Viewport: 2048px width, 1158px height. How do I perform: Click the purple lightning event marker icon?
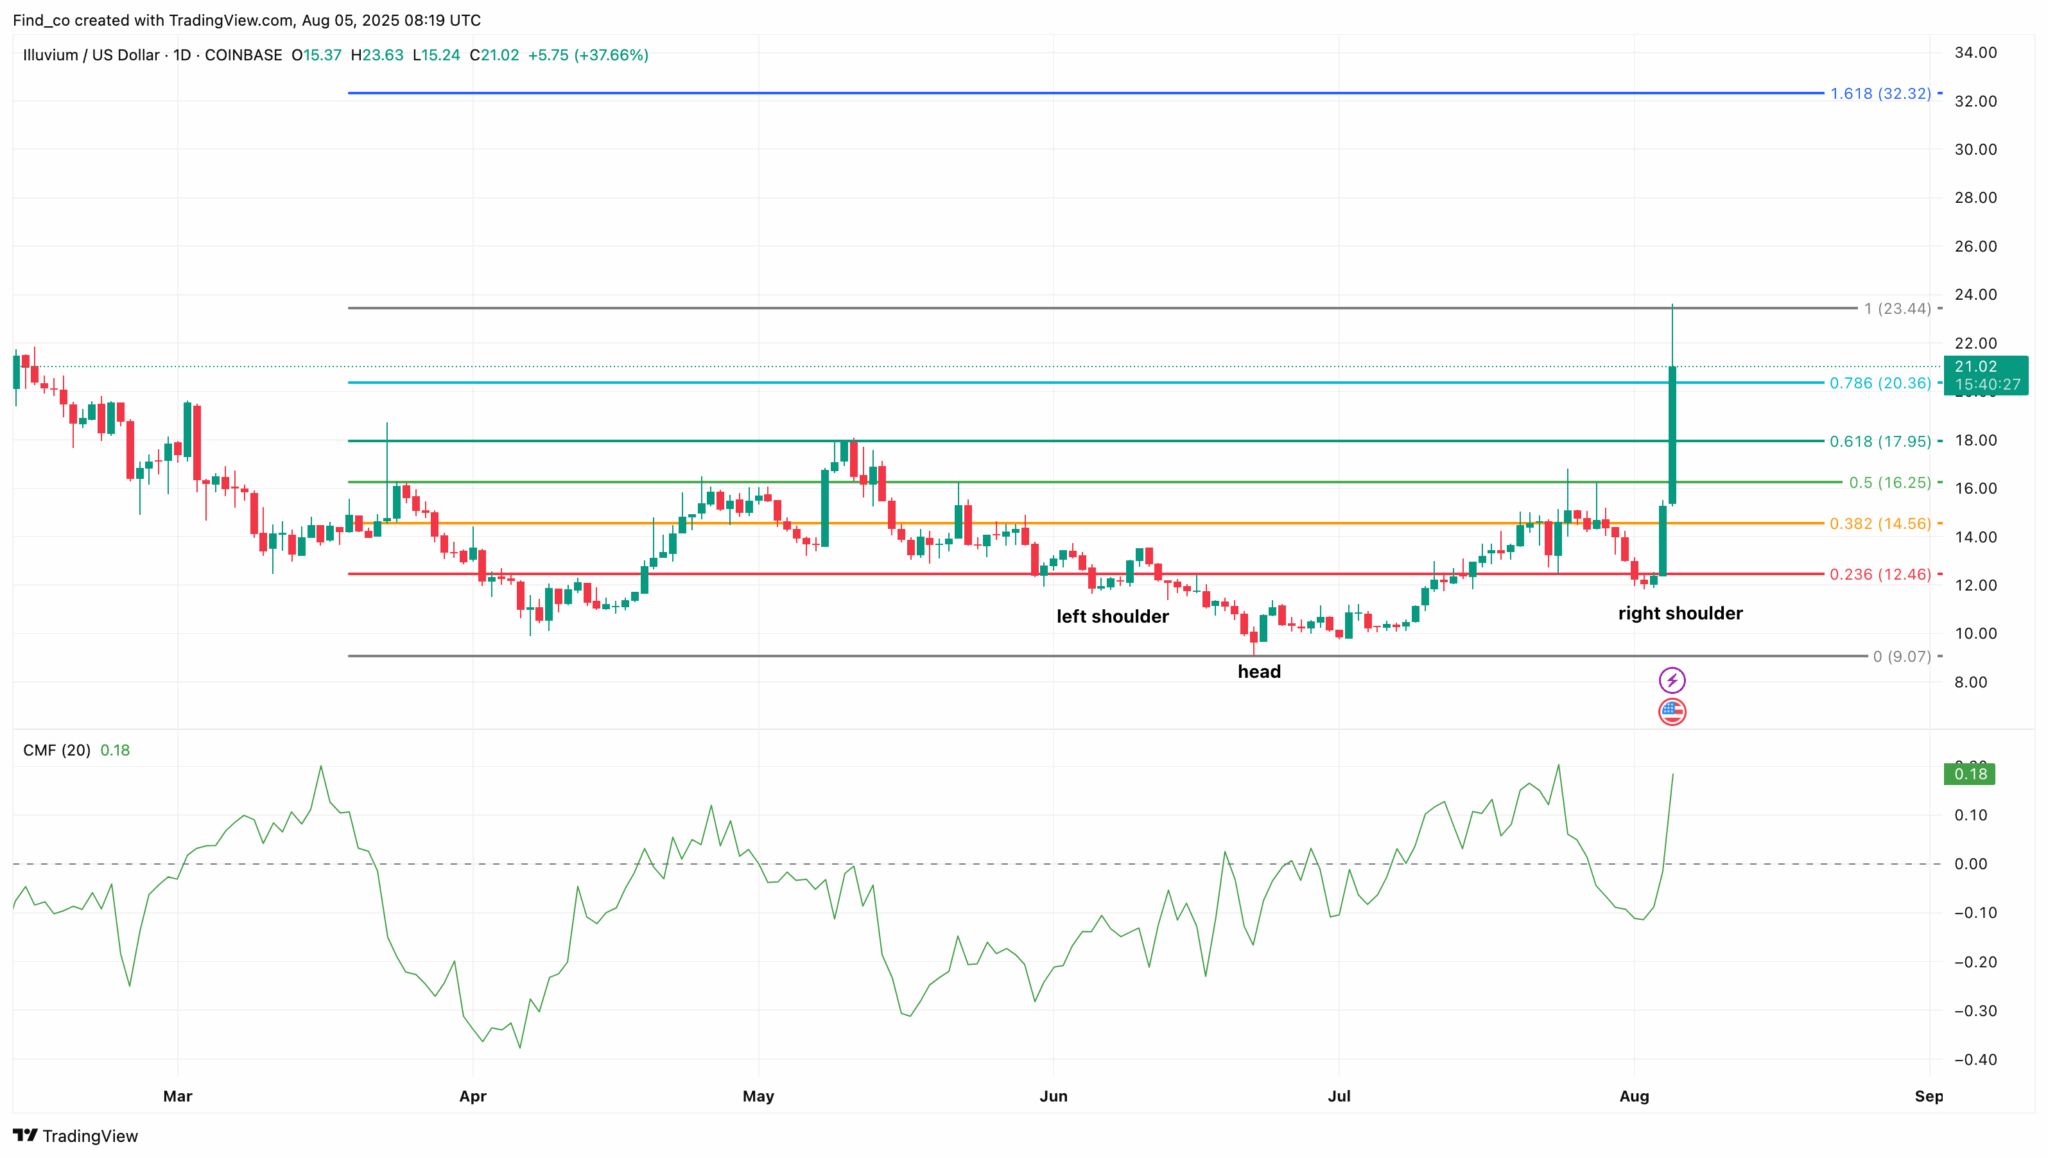[x=1673, y=681]
